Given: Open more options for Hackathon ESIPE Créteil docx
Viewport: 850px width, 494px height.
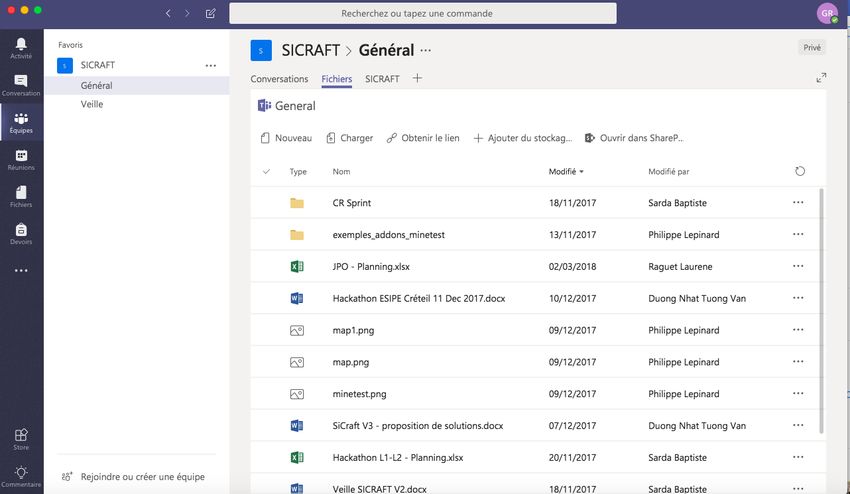Looking at the screenshot, I should pyautogui.click(x=798, y=298).
